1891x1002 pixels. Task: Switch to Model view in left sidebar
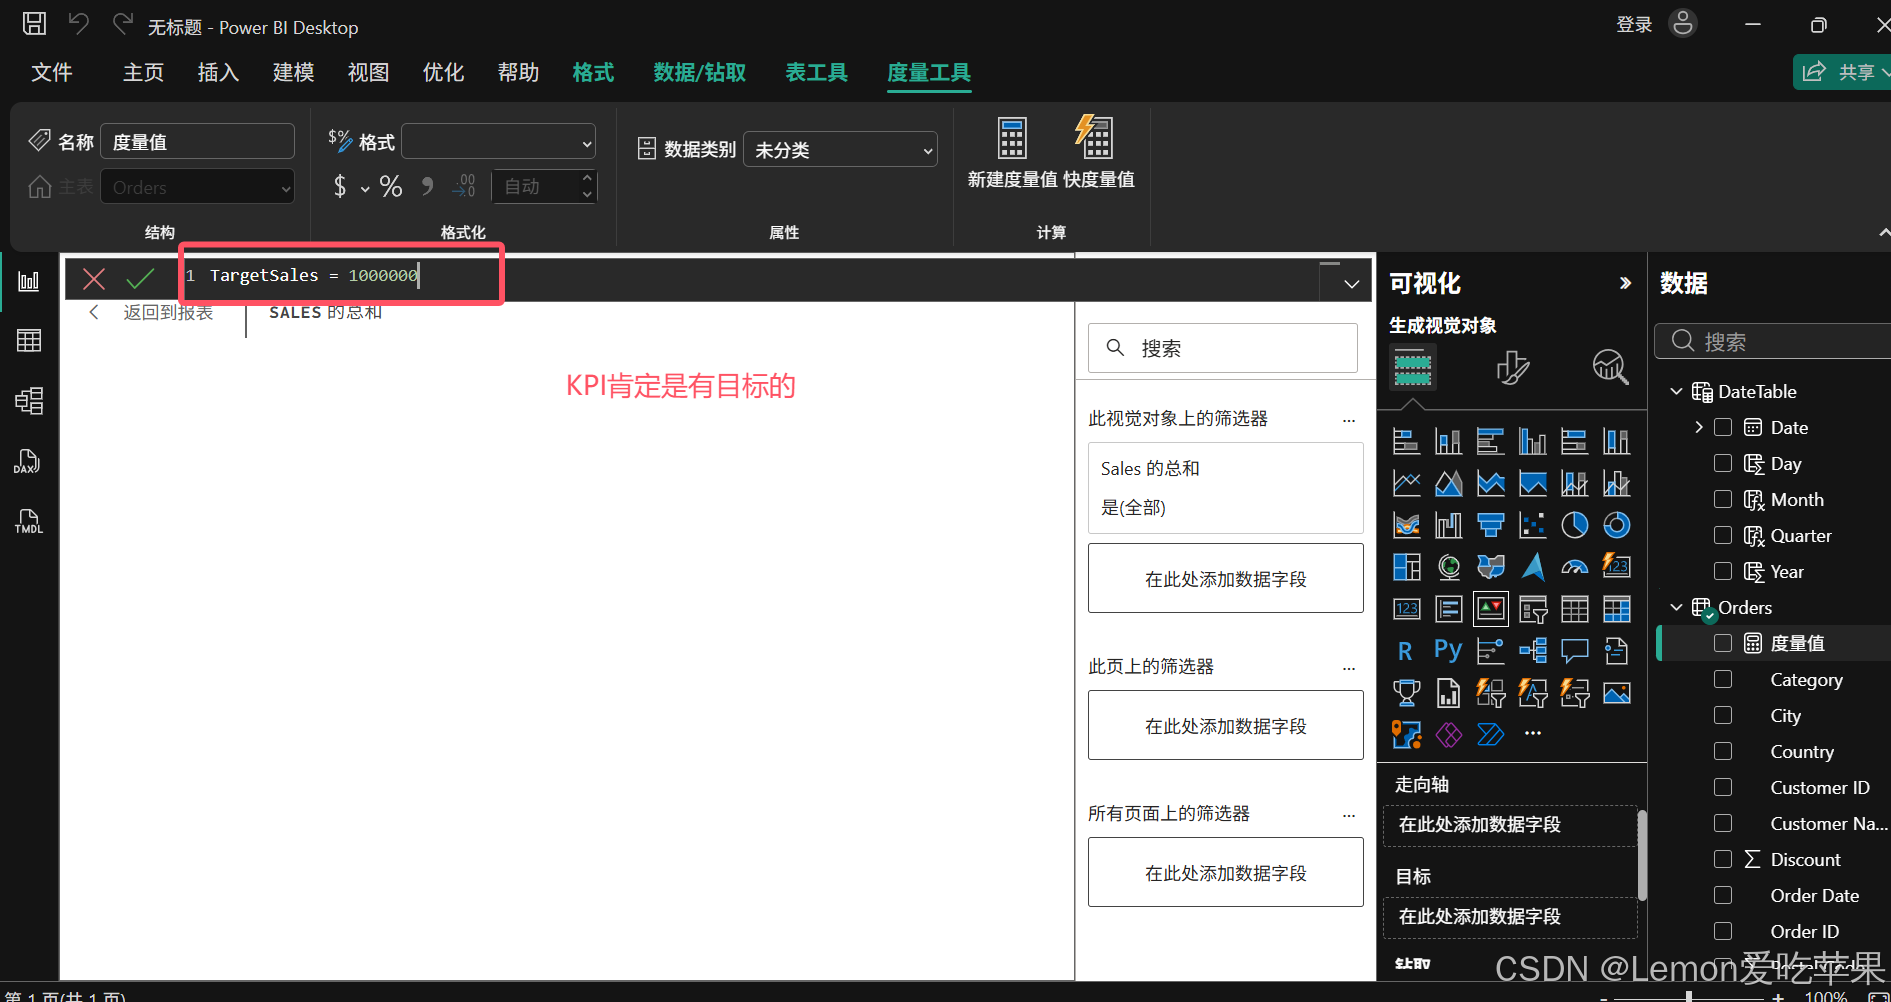point(29,401)
